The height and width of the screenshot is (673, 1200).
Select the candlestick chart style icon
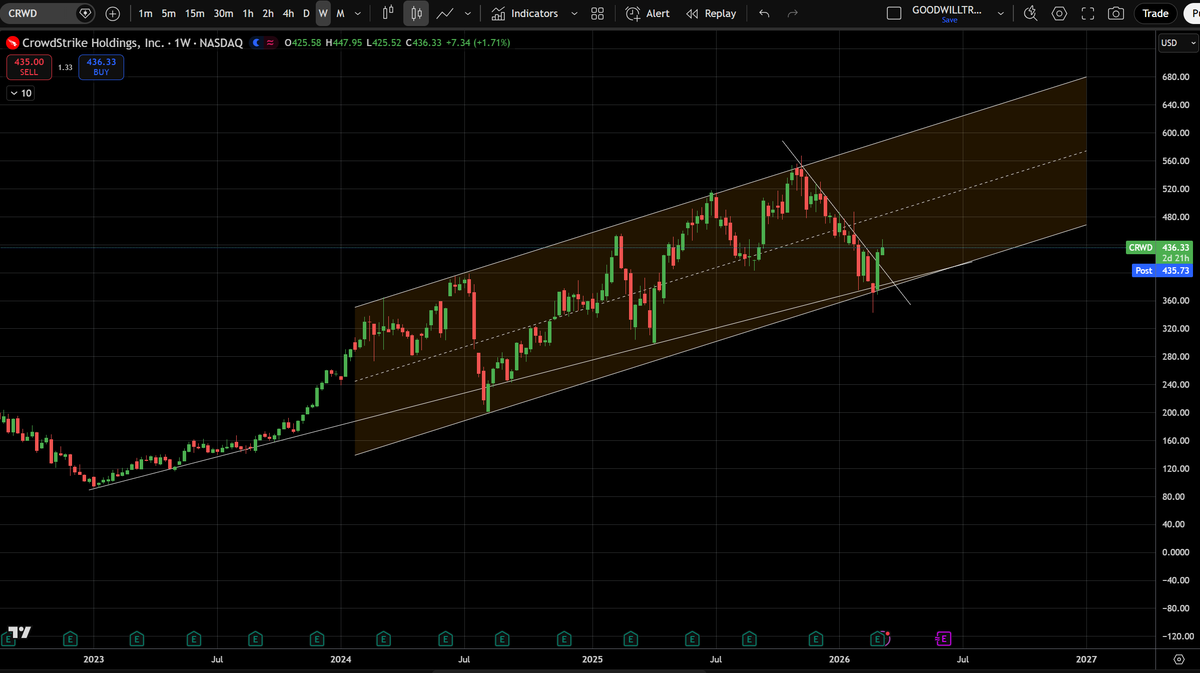tap(417, 13)
